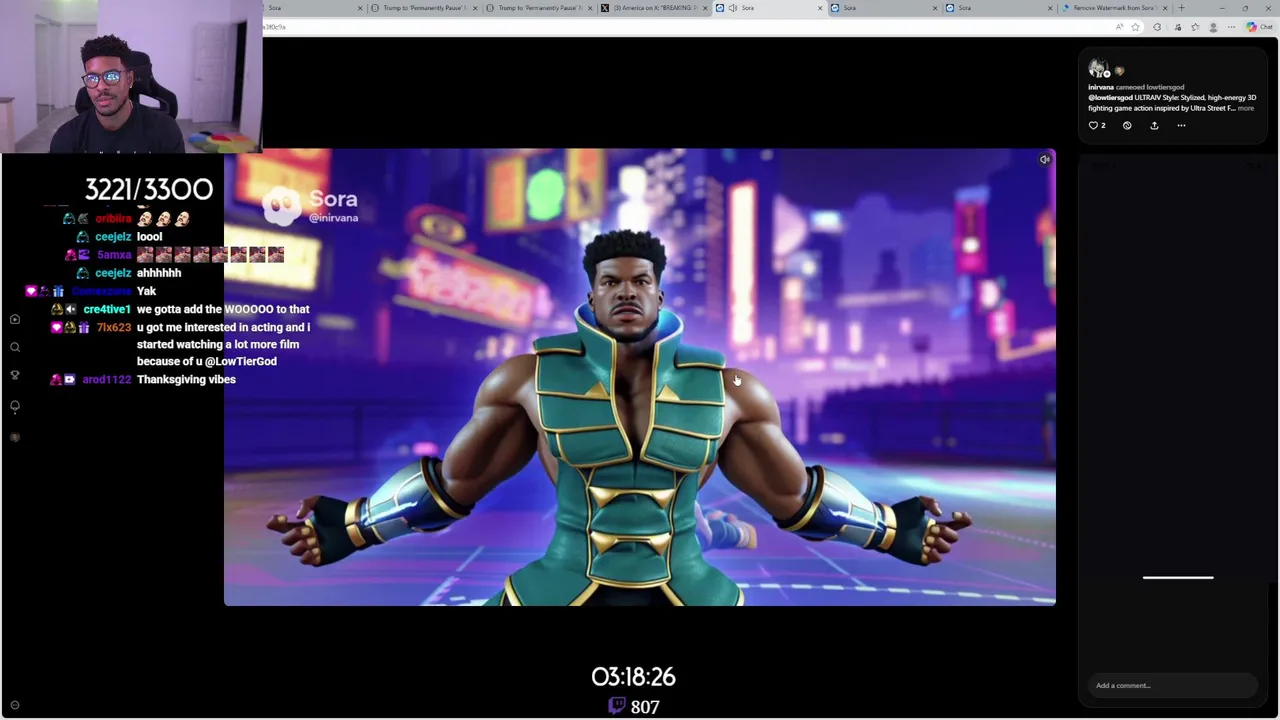This screenshot has width=1280, height=720.
Task: Click the browser extensions icon in toolbar
Action: [x=1157, y=27]
